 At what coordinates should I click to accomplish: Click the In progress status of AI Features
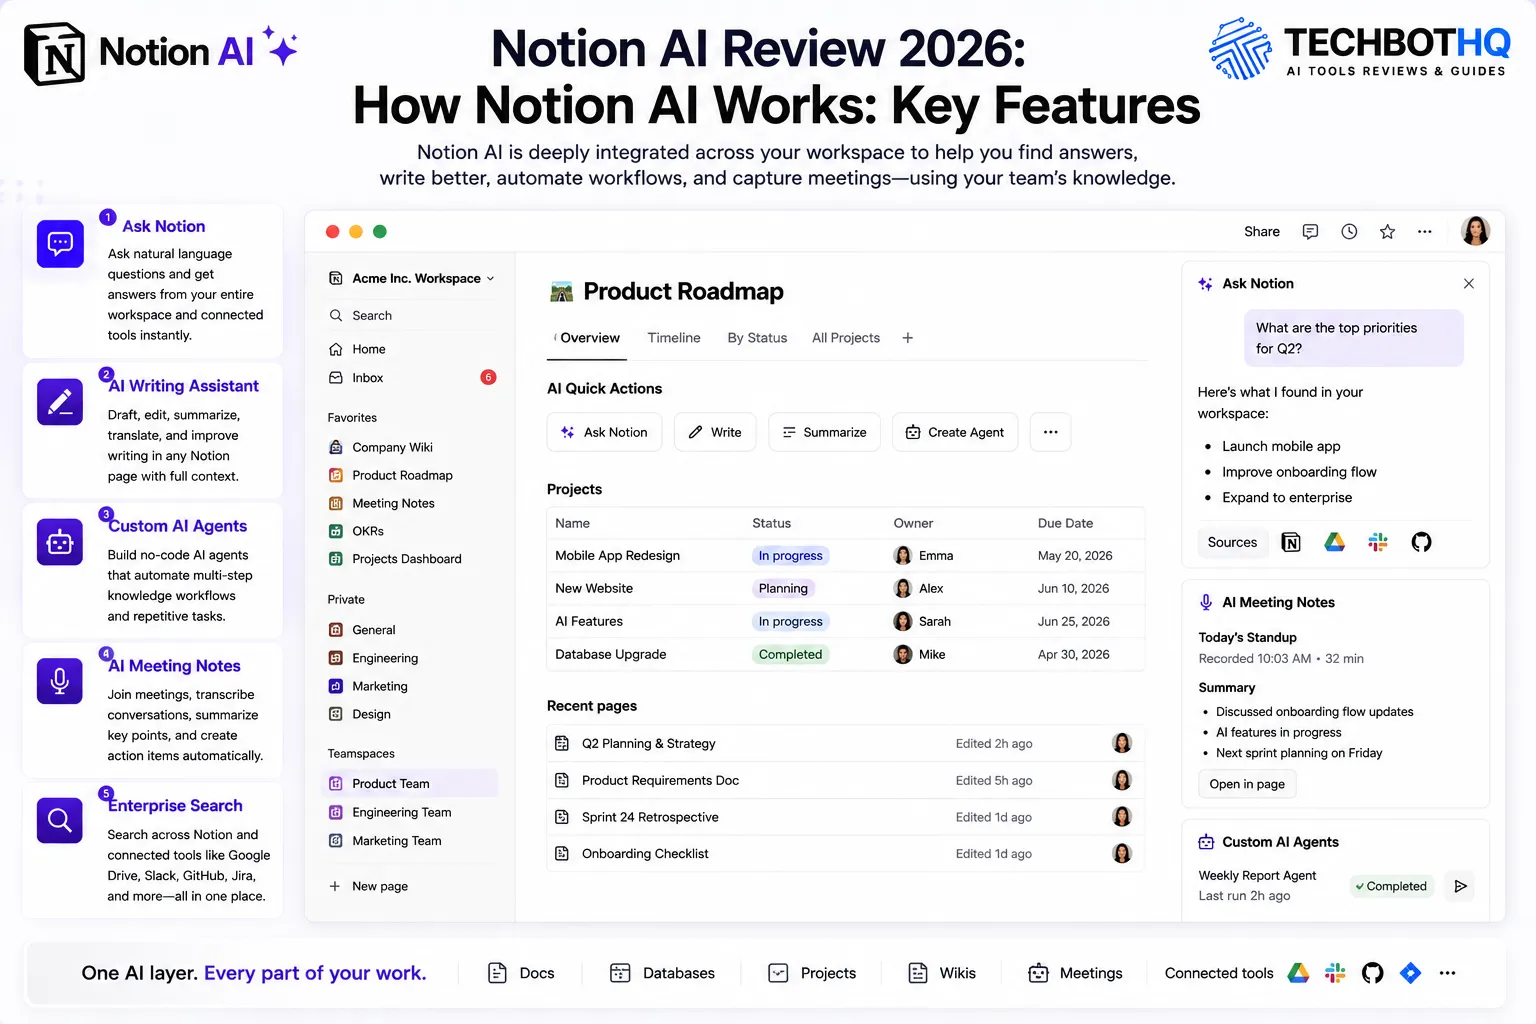tap(790, 621)
